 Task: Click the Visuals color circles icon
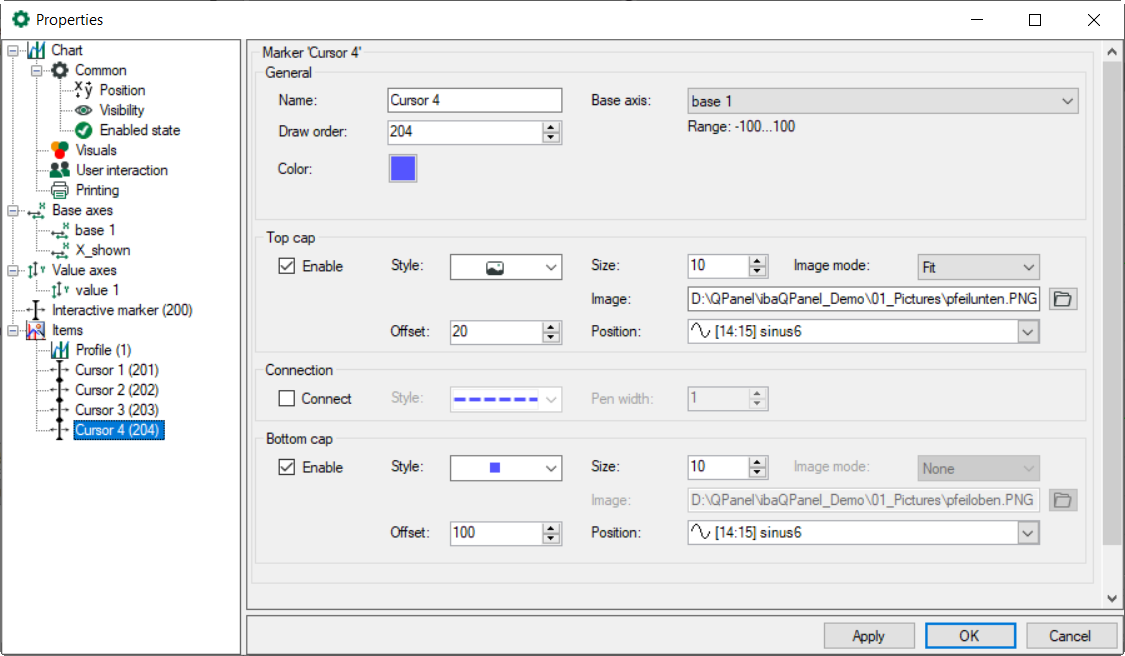[x=60, y=150]
